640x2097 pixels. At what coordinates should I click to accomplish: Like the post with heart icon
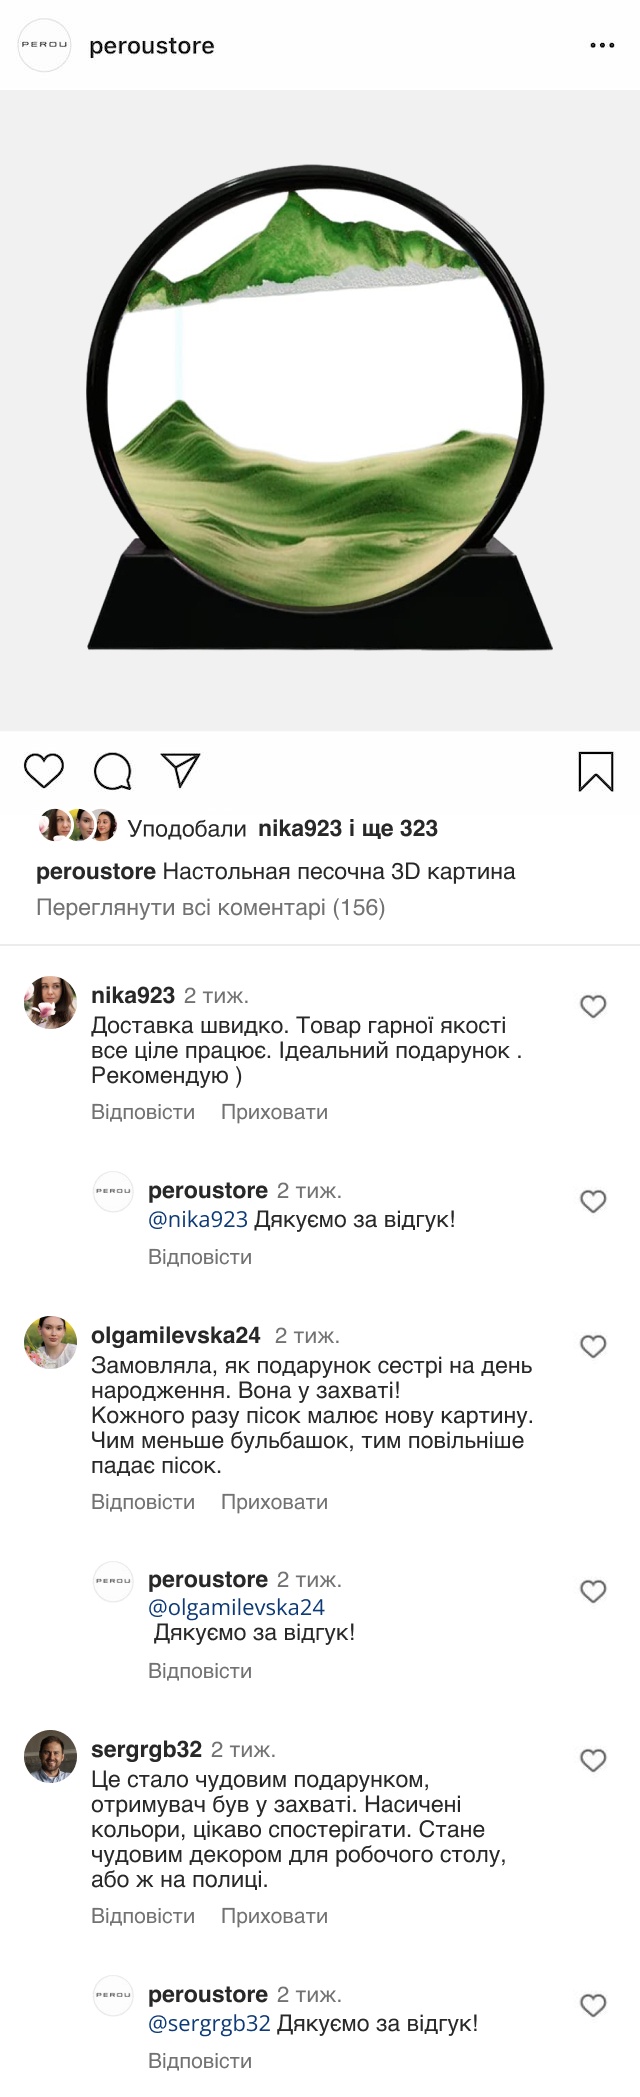[44, 771]
